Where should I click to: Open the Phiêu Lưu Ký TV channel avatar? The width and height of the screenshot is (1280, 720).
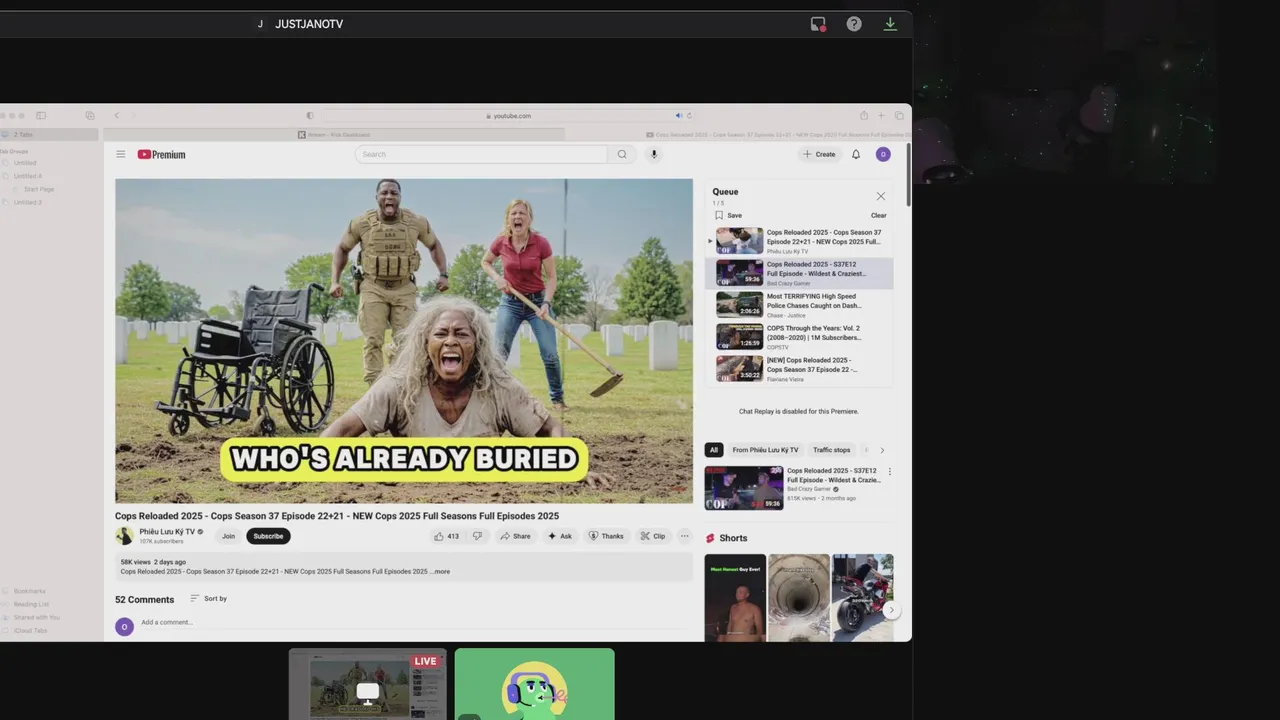(124, 536)
